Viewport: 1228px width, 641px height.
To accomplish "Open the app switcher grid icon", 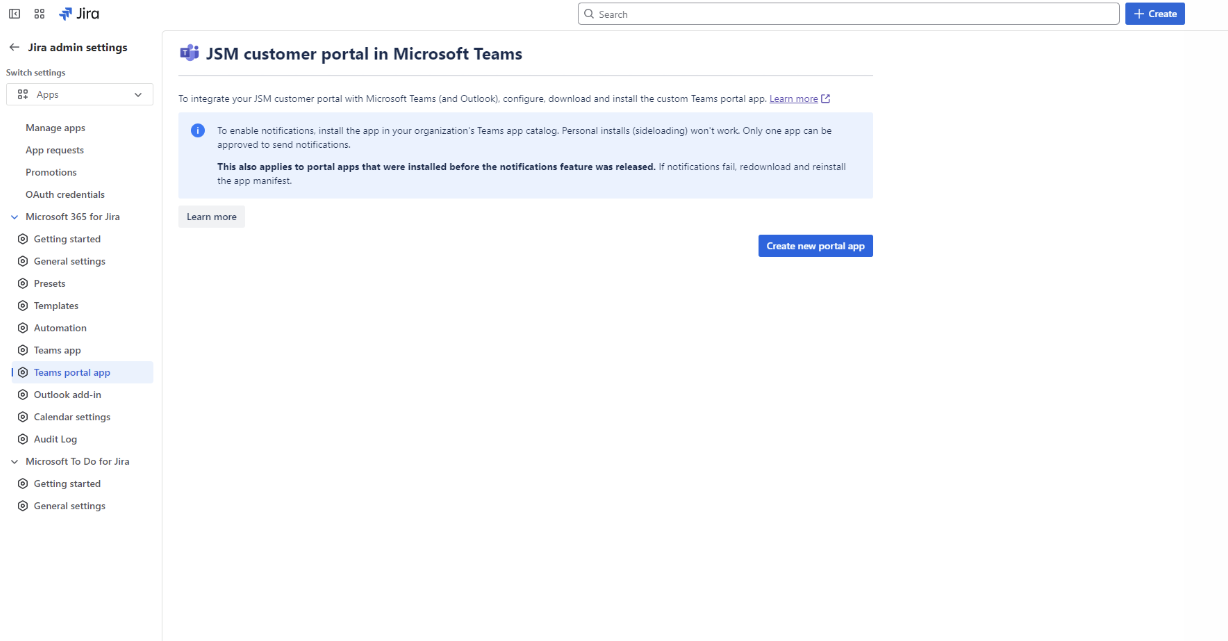I will tap(40, 14).
